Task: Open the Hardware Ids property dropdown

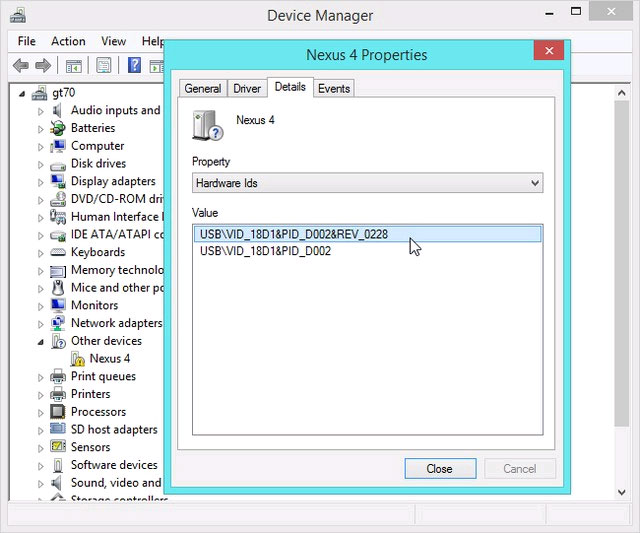Action: click(367, 183)
